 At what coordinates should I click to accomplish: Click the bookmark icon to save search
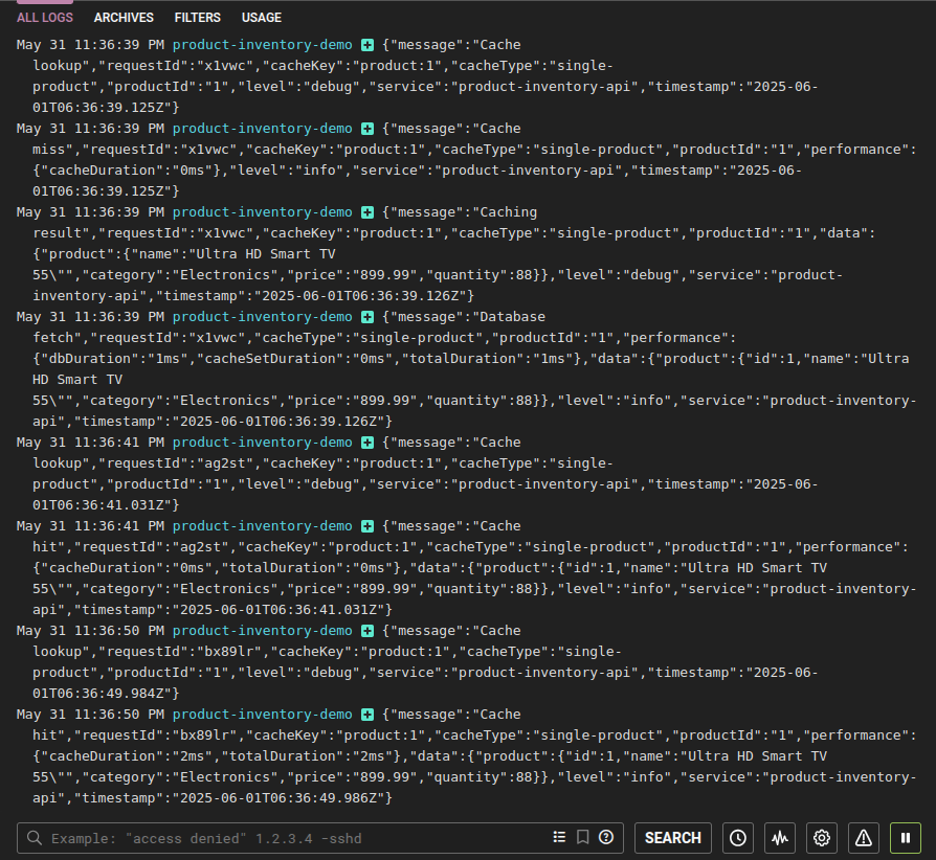tap(583, 837)
